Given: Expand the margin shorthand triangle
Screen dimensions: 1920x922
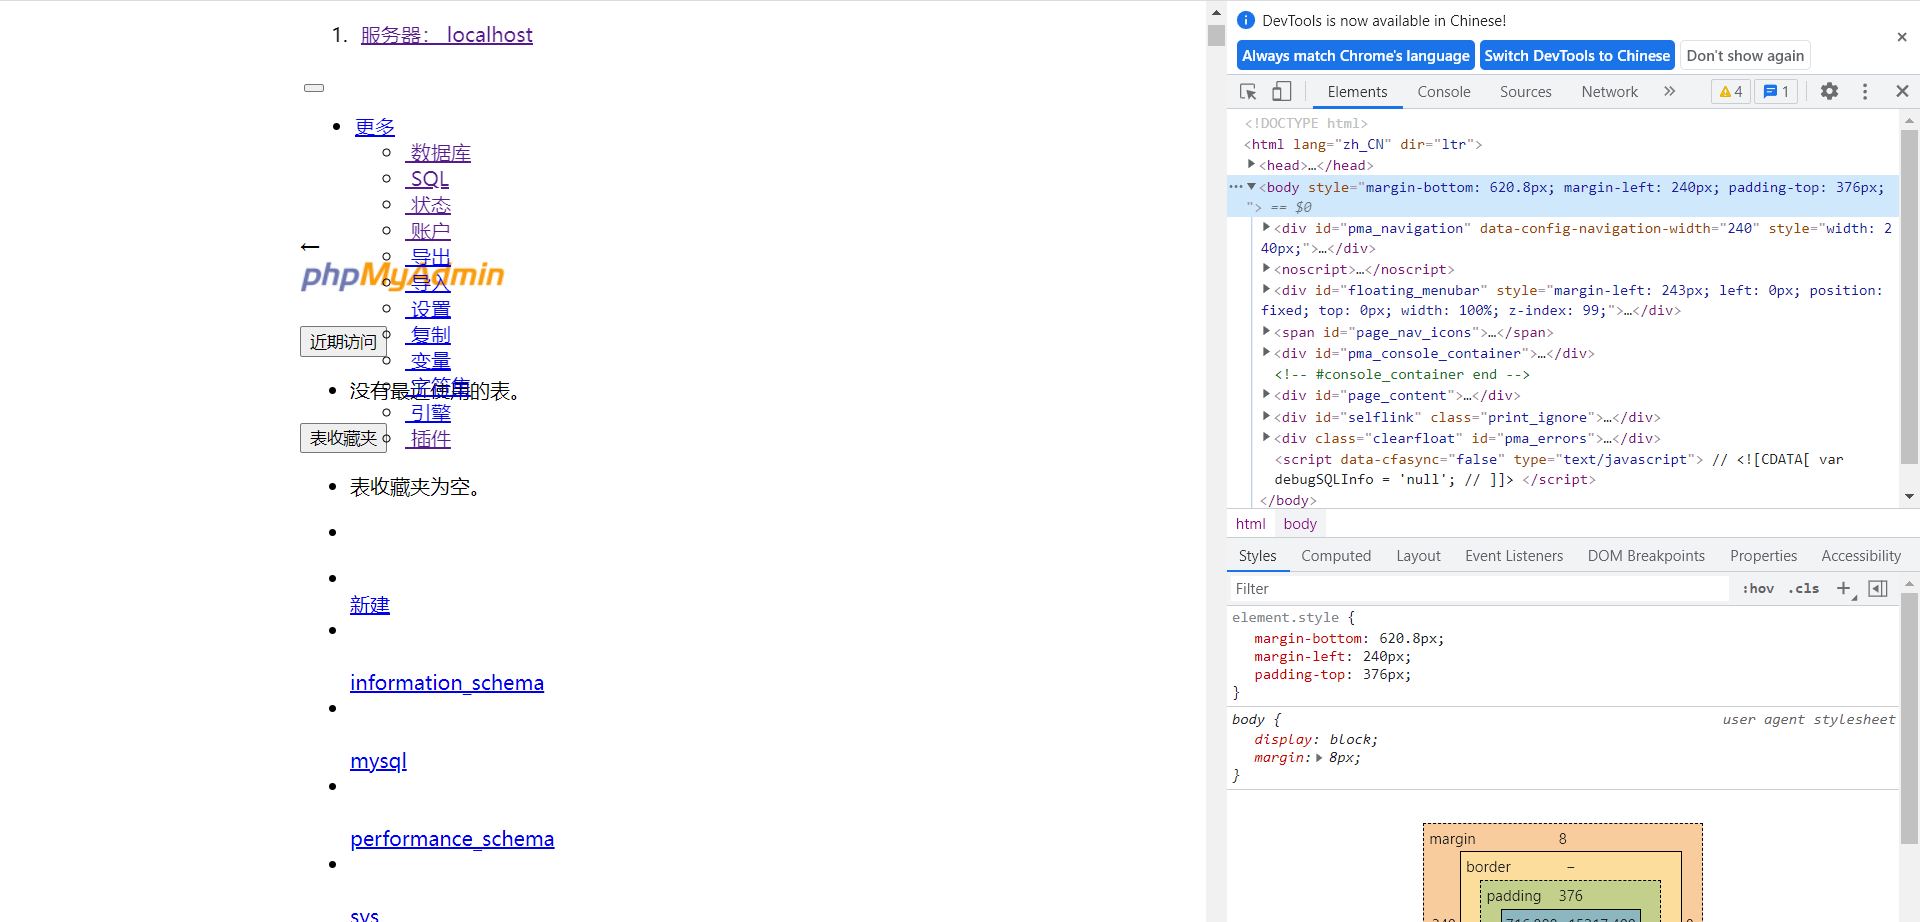Looking at the screenshot, I should click(x=1320, y=758).
